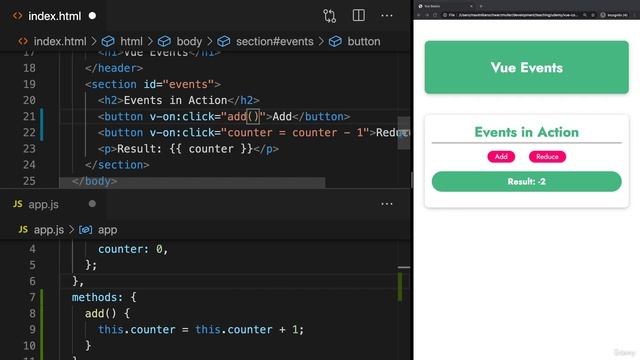
Task: Open a new browser tab
Action: coord(481,6)
